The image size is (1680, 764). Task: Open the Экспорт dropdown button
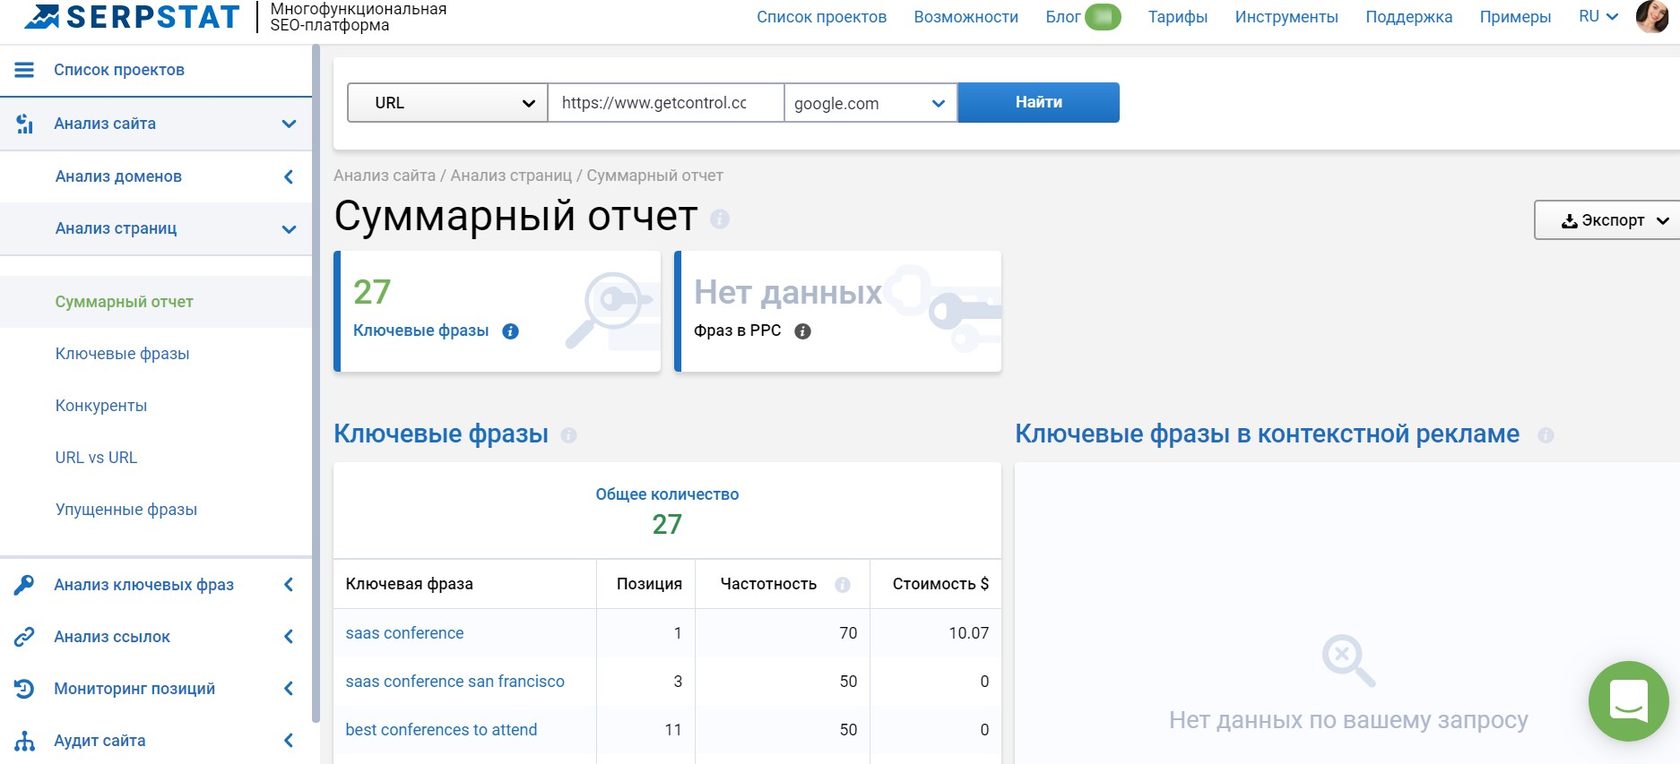[1607, 220]
